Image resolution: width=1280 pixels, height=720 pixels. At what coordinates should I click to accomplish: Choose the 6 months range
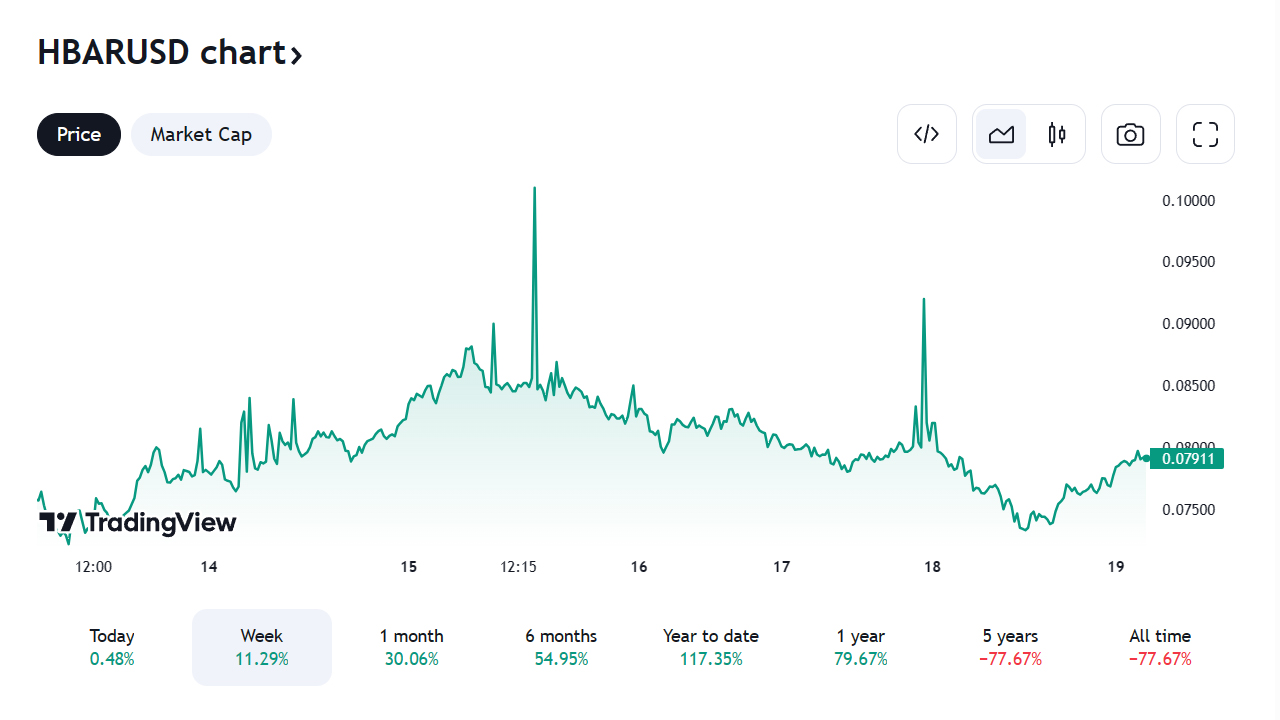pyautogui.click(x=561, y=647)
